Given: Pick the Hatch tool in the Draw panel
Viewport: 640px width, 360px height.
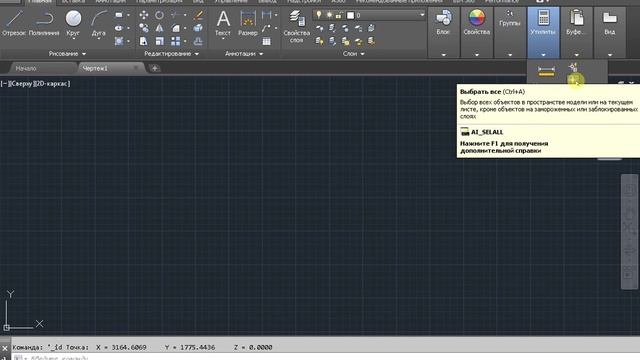Looking at the screenshot, I should pyautogui.click(x=118, y=41).
